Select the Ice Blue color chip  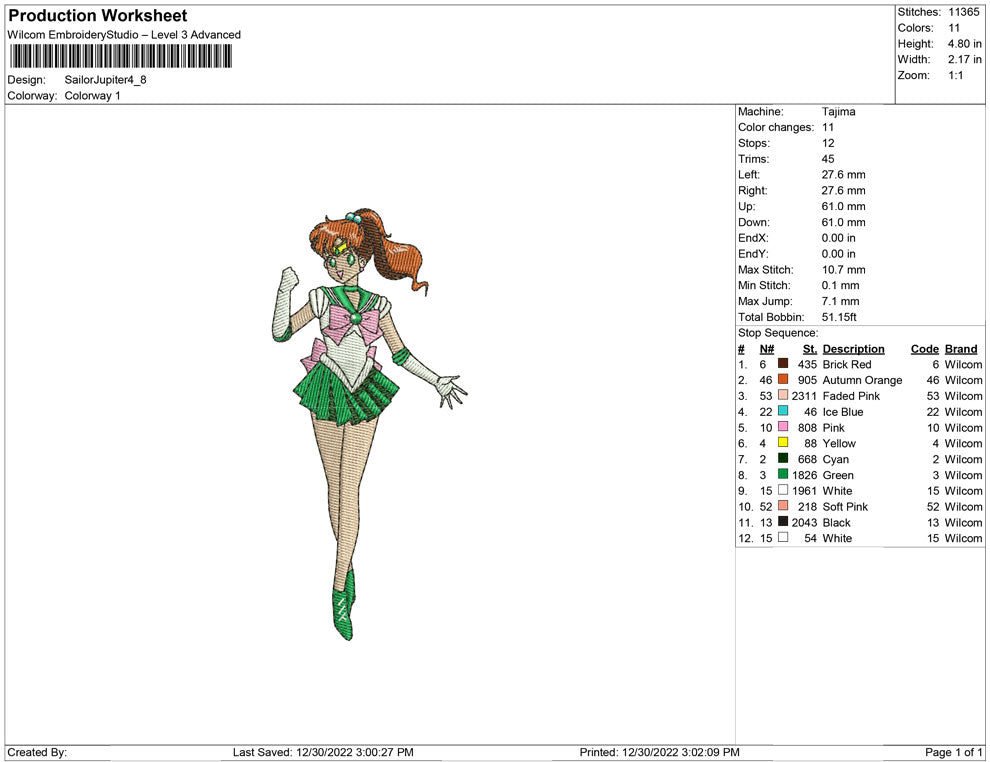coord(782,412)
